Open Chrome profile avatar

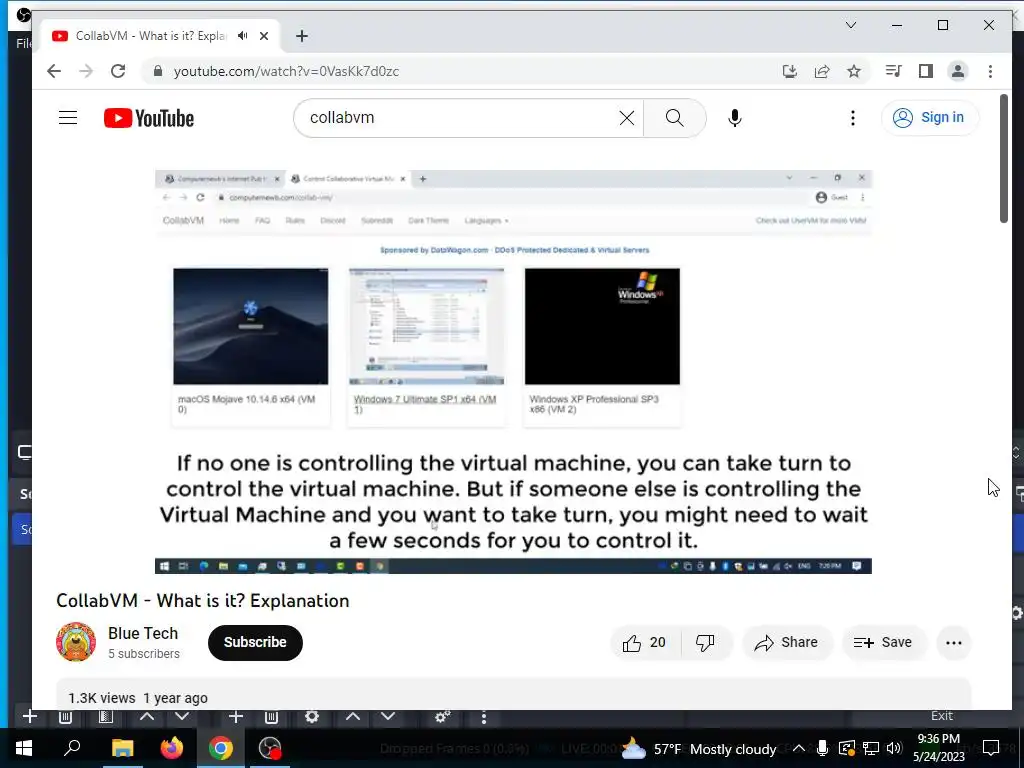coord(957,71)
